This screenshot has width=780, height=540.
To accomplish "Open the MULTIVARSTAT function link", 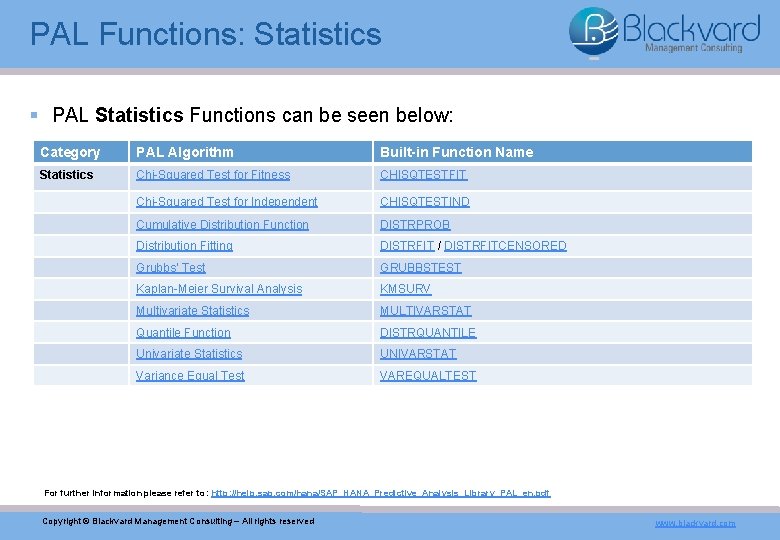I will coord(425,311).
